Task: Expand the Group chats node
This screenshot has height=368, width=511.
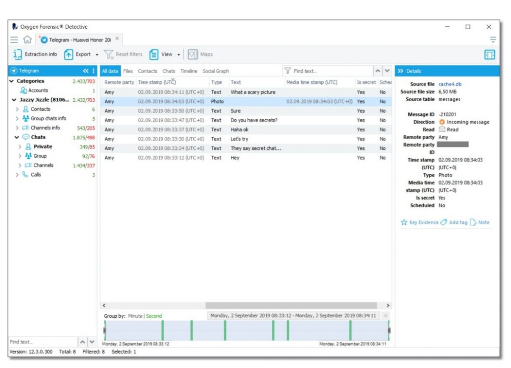Action: click(20, 156)
